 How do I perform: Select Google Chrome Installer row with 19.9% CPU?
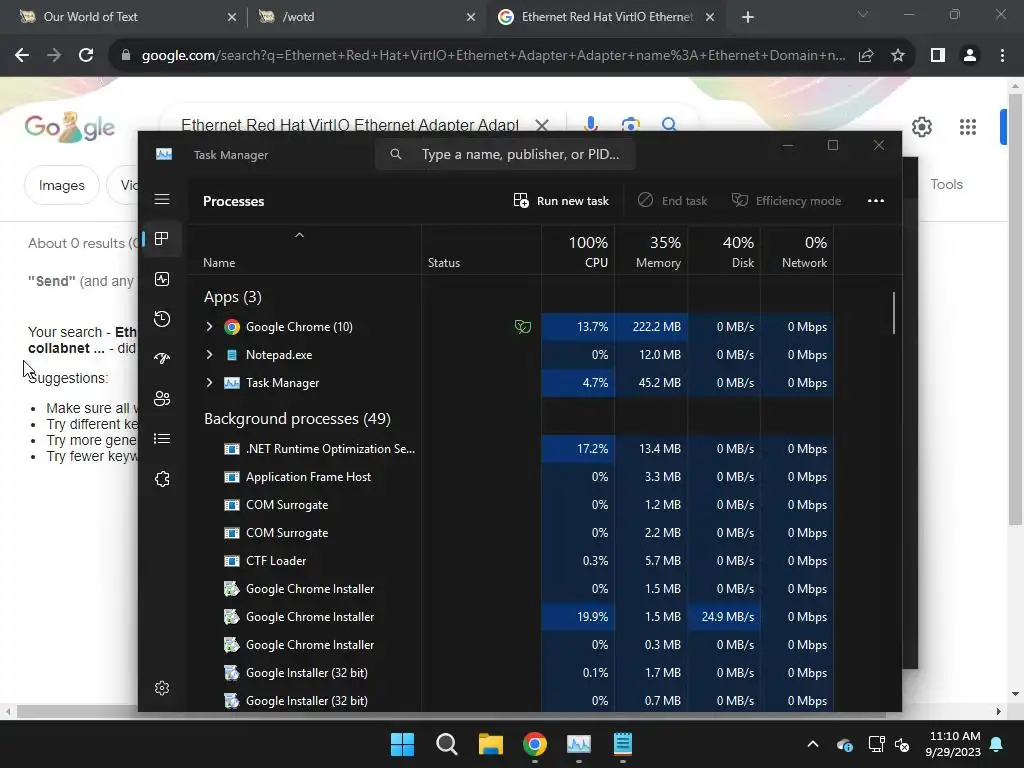(510, 616)
